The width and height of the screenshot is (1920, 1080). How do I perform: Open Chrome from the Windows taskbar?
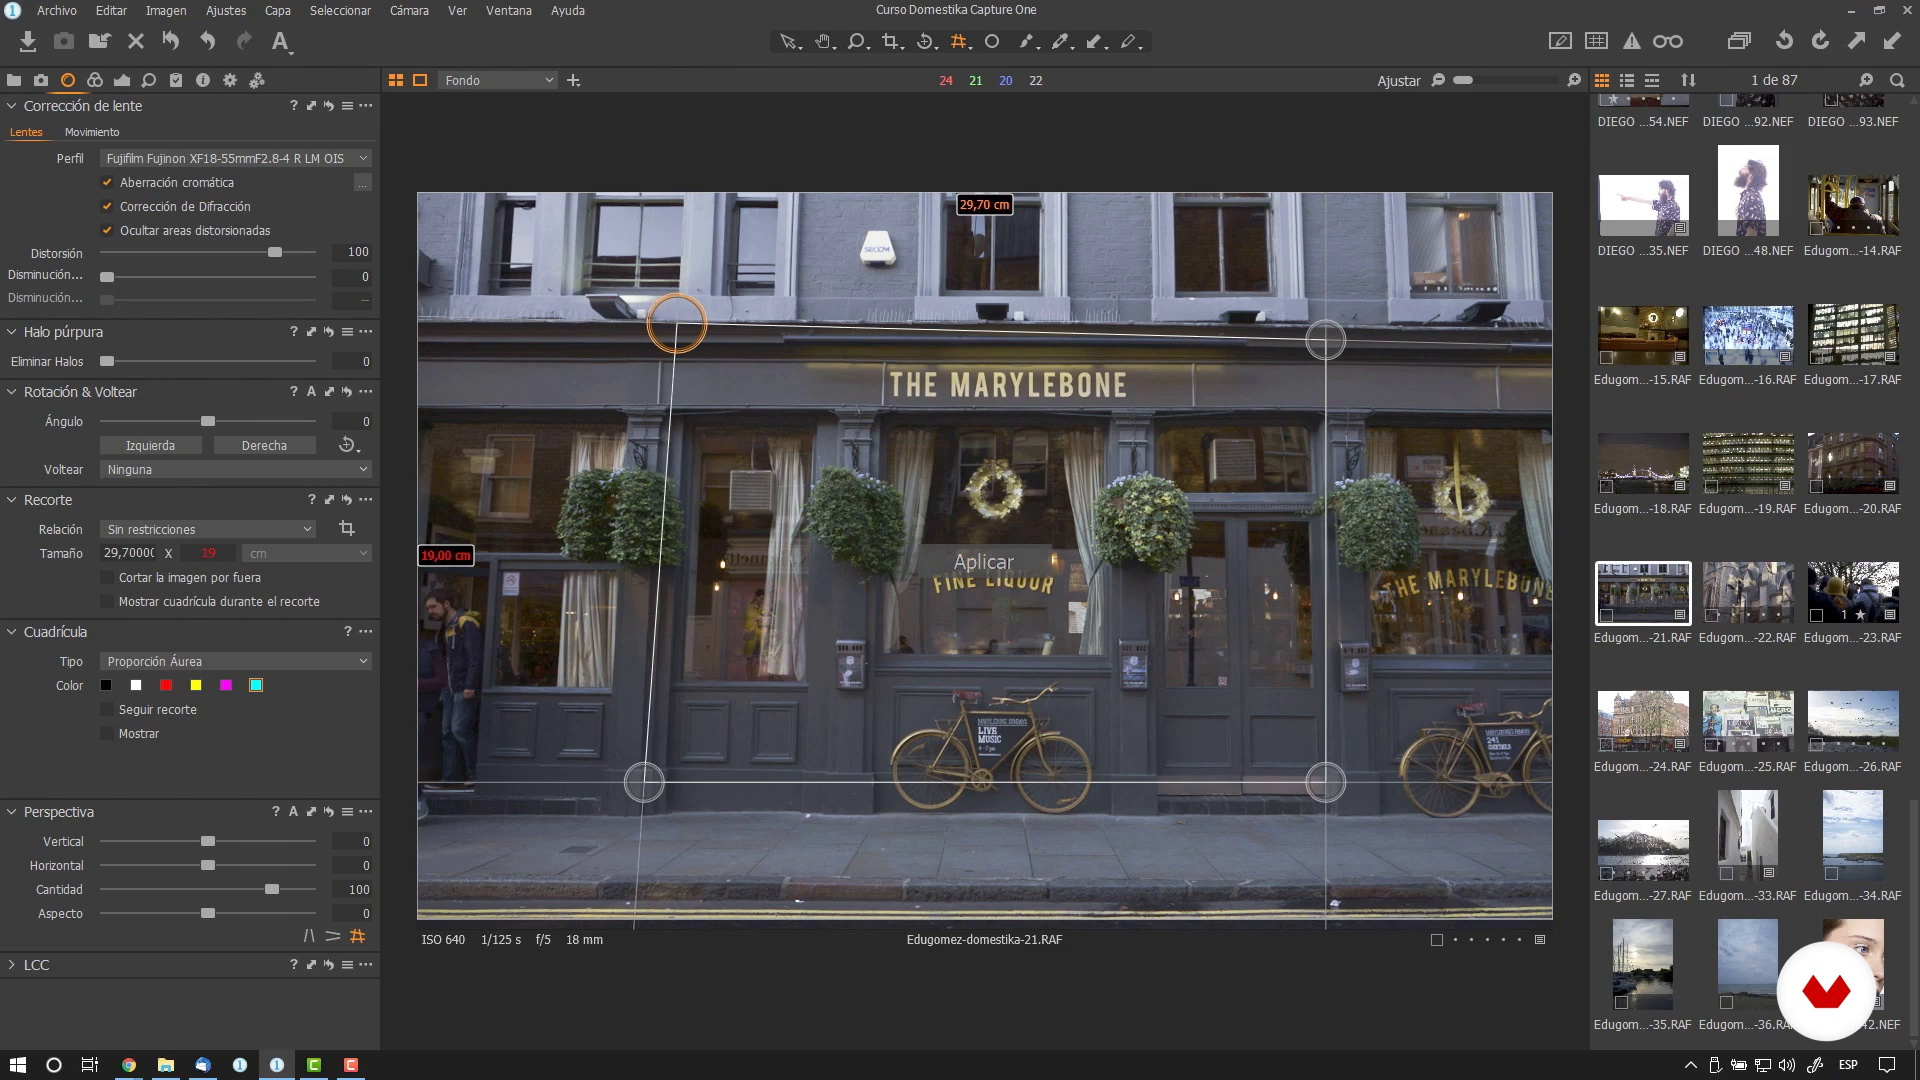tap(129, 1065)
